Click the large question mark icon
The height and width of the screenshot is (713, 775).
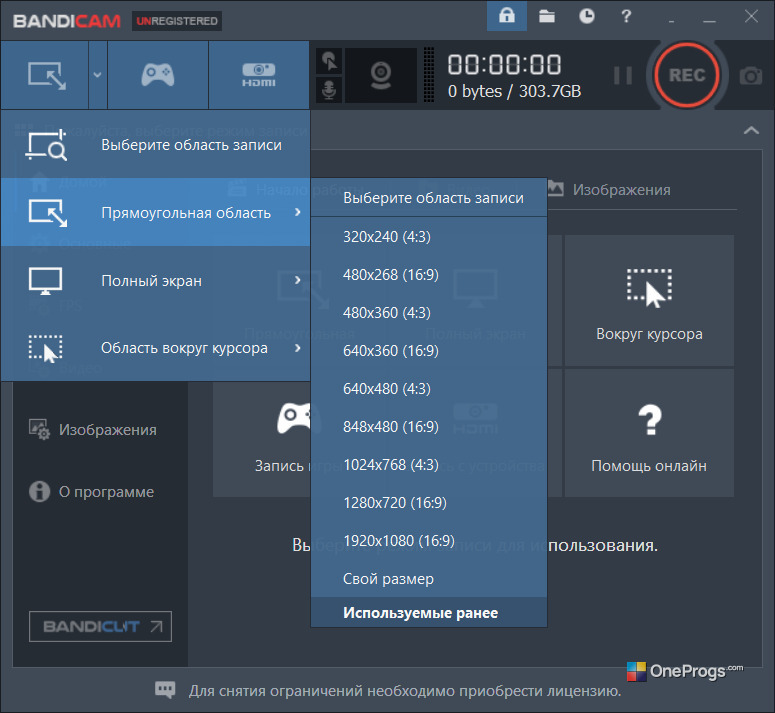pos(650,420)
